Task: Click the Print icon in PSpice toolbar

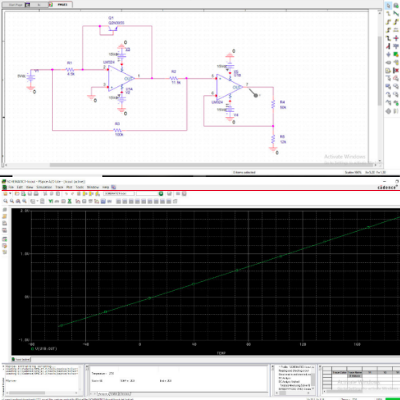Action: click(x=36, y=194)
